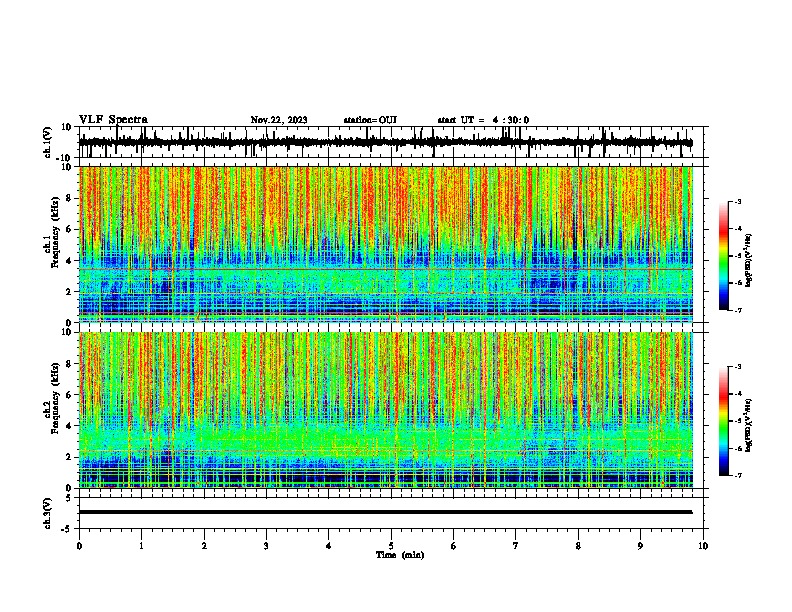Click the "start UT = 4:30:0" header text

[x=483, y=120]
